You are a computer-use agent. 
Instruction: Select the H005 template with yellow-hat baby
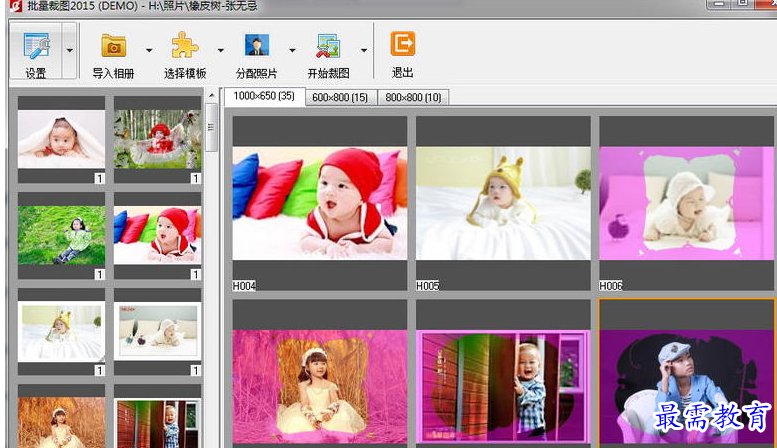[503, 203]
